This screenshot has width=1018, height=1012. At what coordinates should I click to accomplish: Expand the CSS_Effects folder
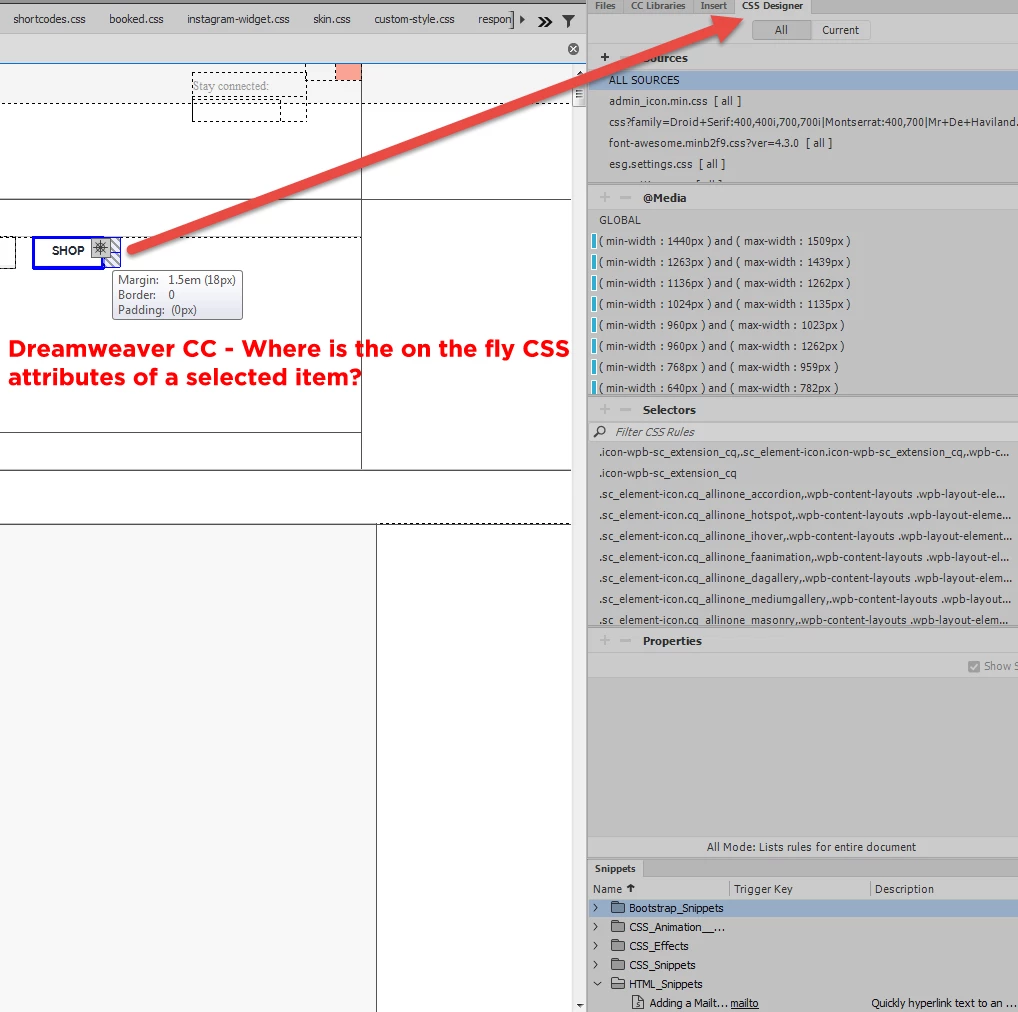(x=596, y=945)
